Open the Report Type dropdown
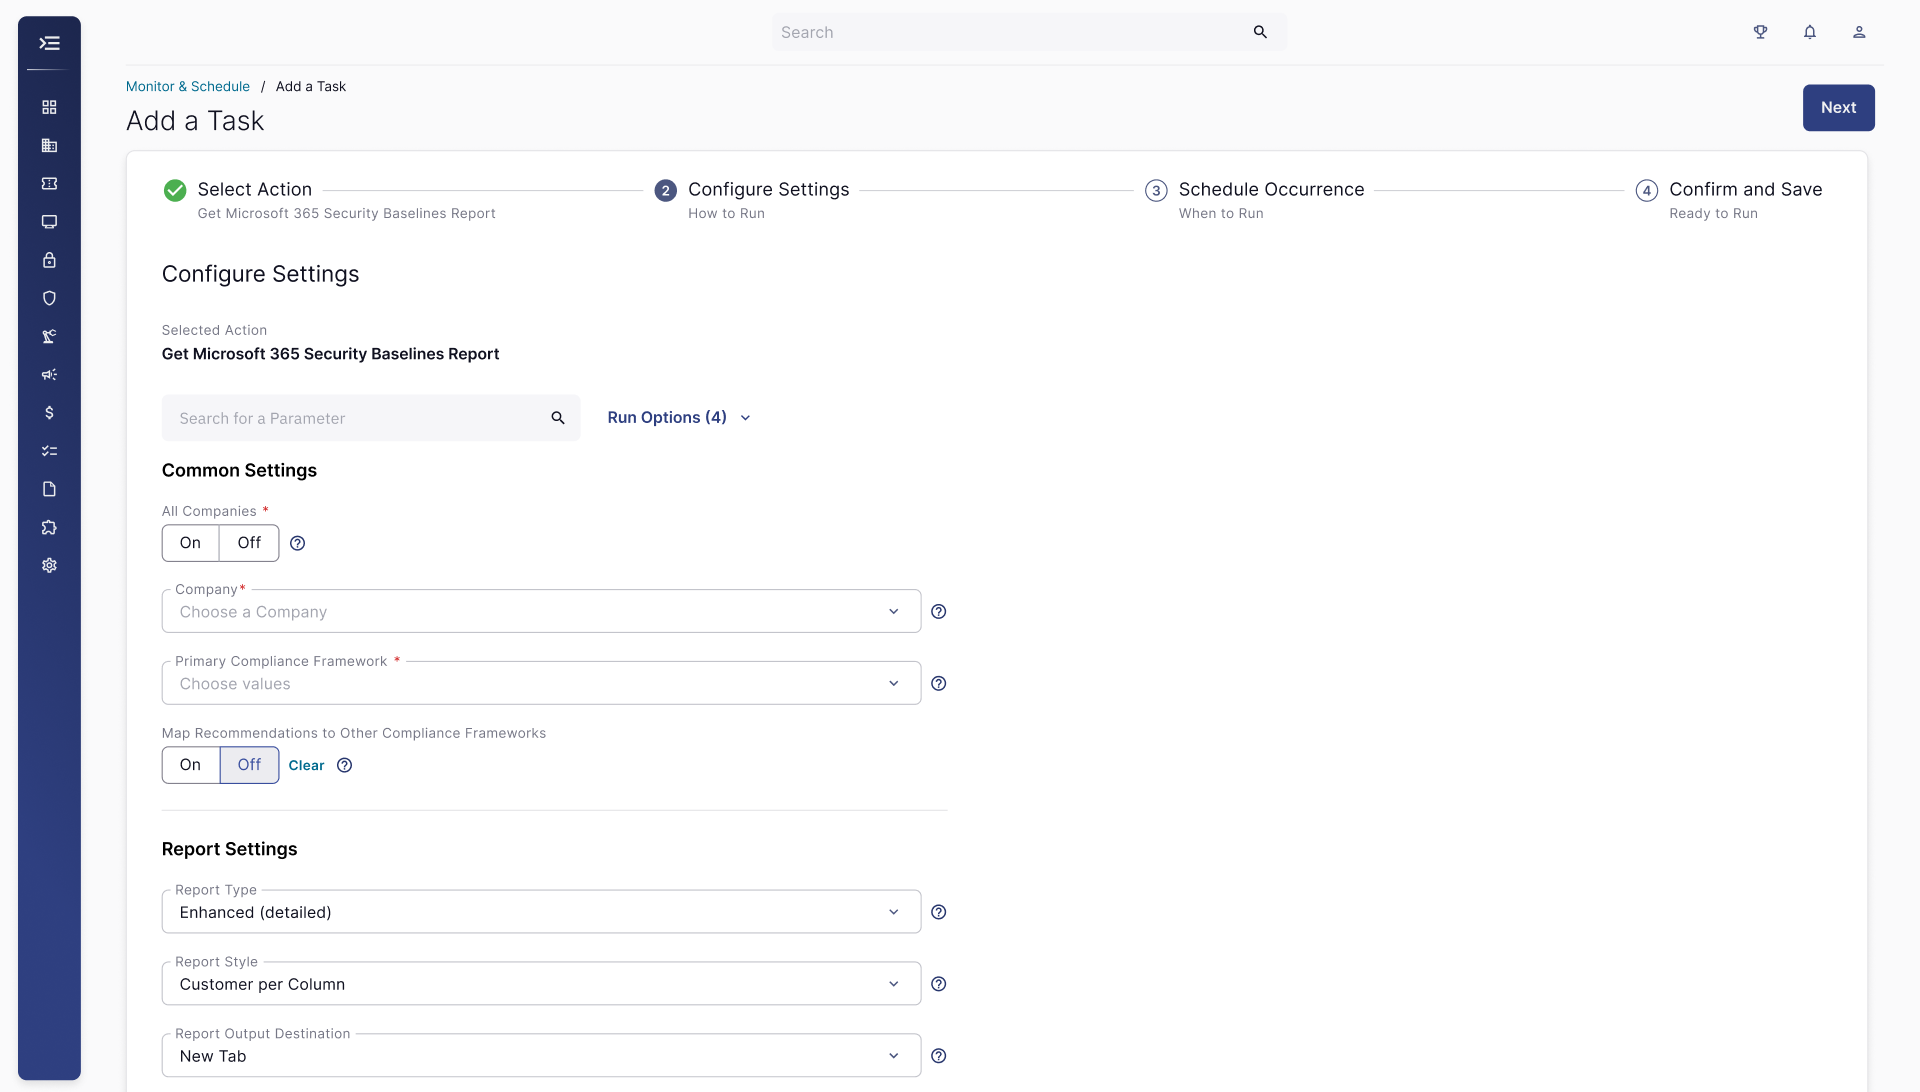 point(541,912)
